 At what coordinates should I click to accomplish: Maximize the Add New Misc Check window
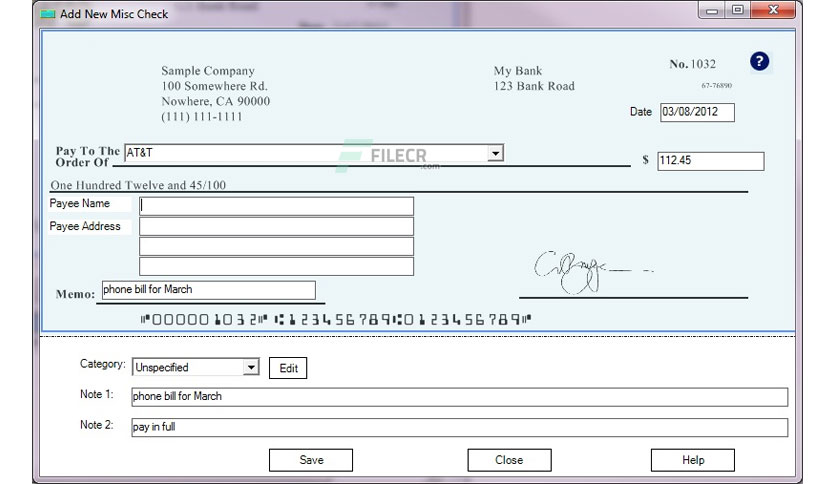pos(738,10)
